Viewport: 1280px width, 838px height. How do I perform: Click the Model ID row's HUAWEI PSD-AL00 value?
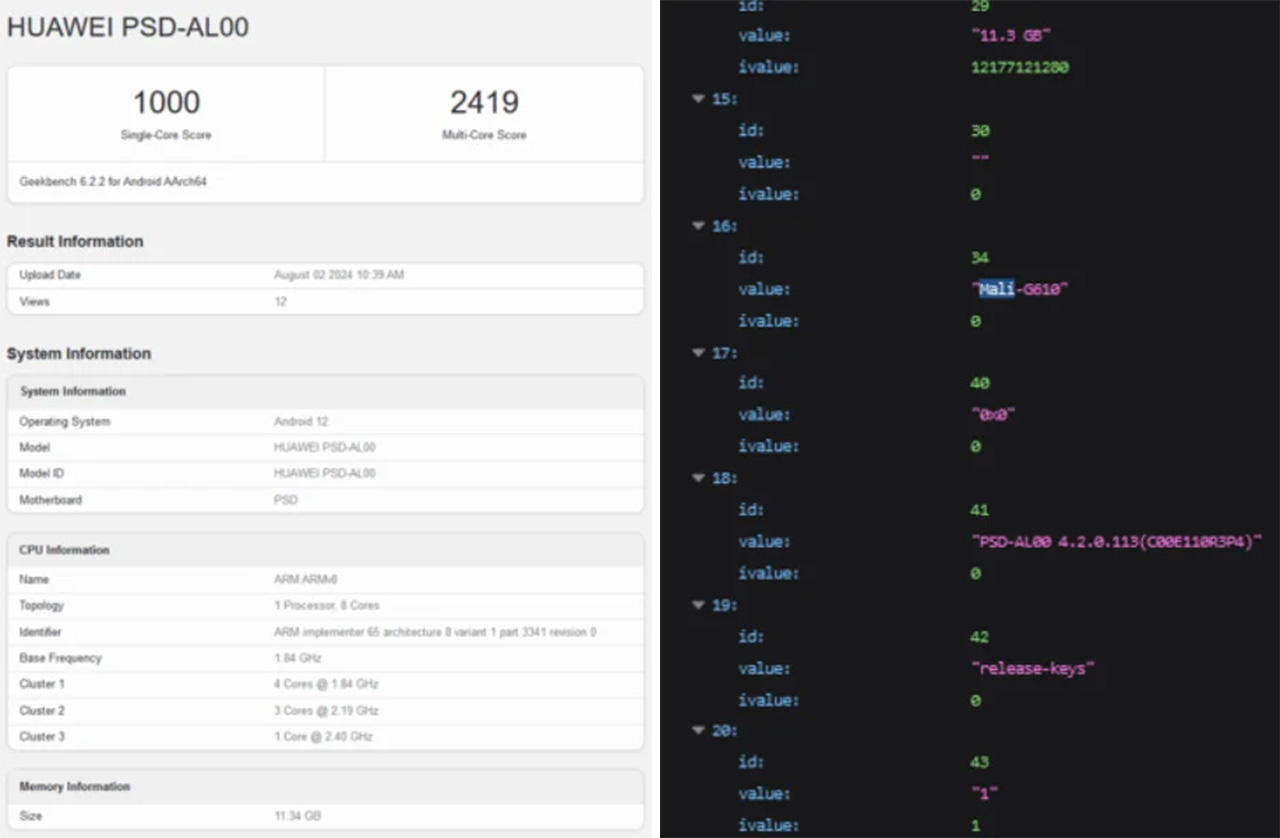click(x=325, y=474)
